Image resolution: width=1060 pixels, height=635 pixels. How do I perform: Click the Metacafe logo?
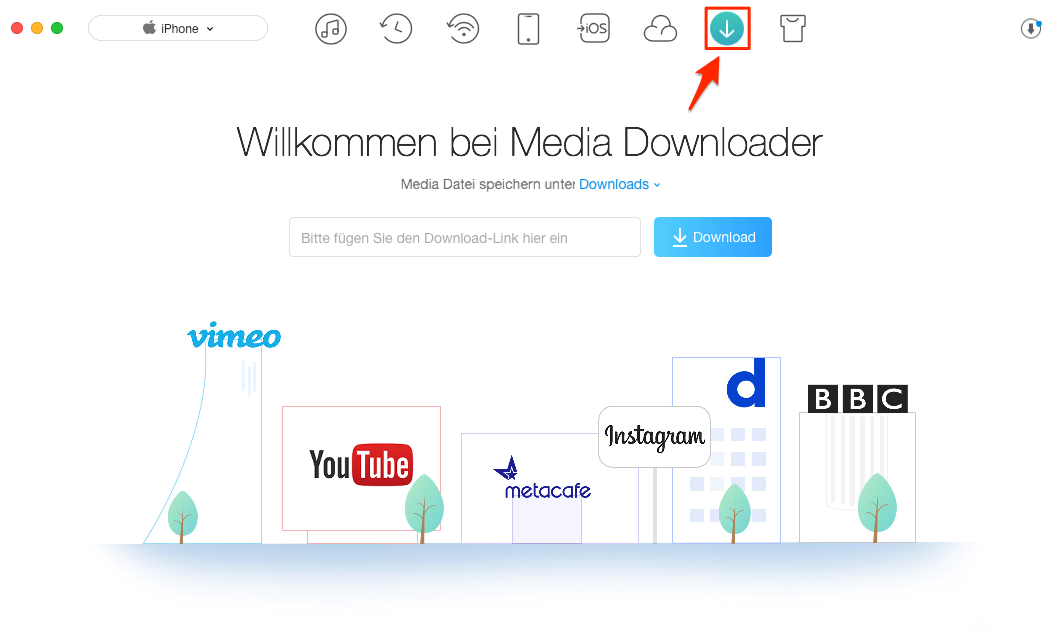pos(542,479)
